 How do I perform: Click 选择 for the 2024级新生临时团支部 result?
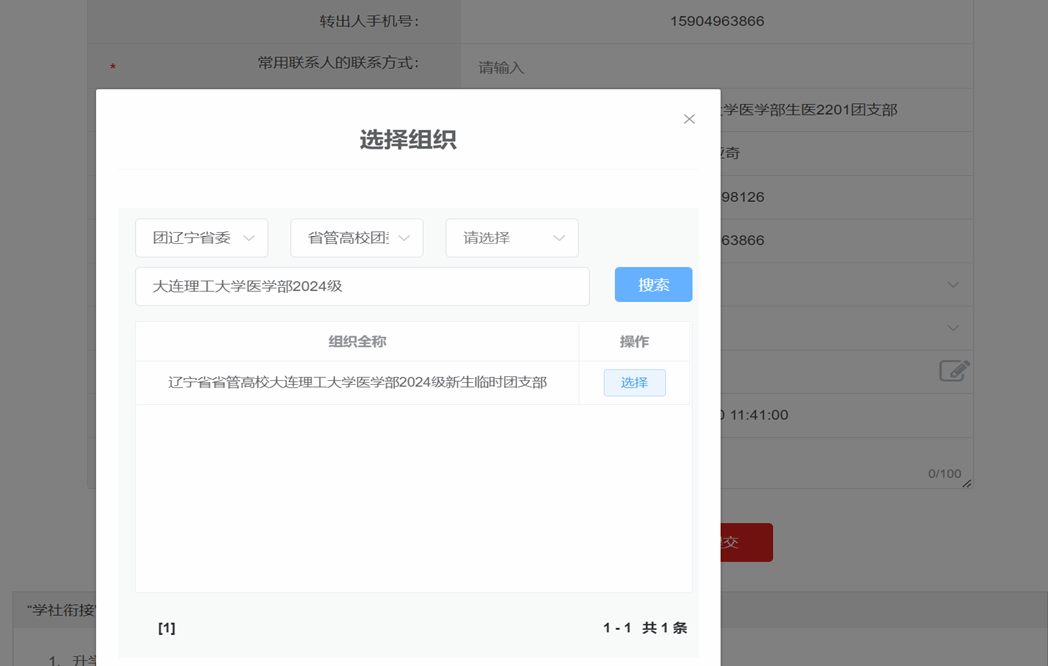pos(634,383)
